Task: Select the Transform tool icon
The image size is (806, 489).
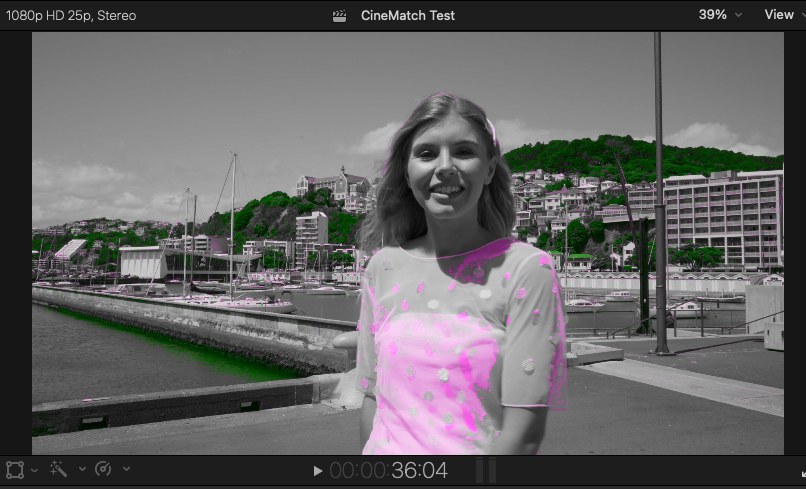Action: 15,469
